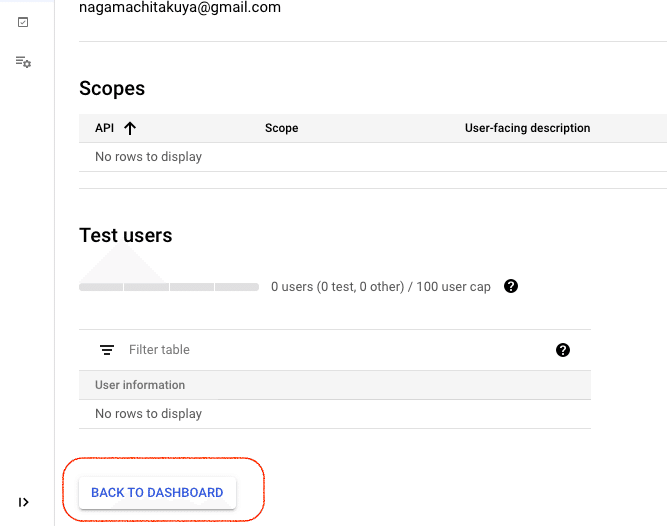Open help icon in the filter row
The width and height of the screenshot is (667, 526).
coord(563,350)
